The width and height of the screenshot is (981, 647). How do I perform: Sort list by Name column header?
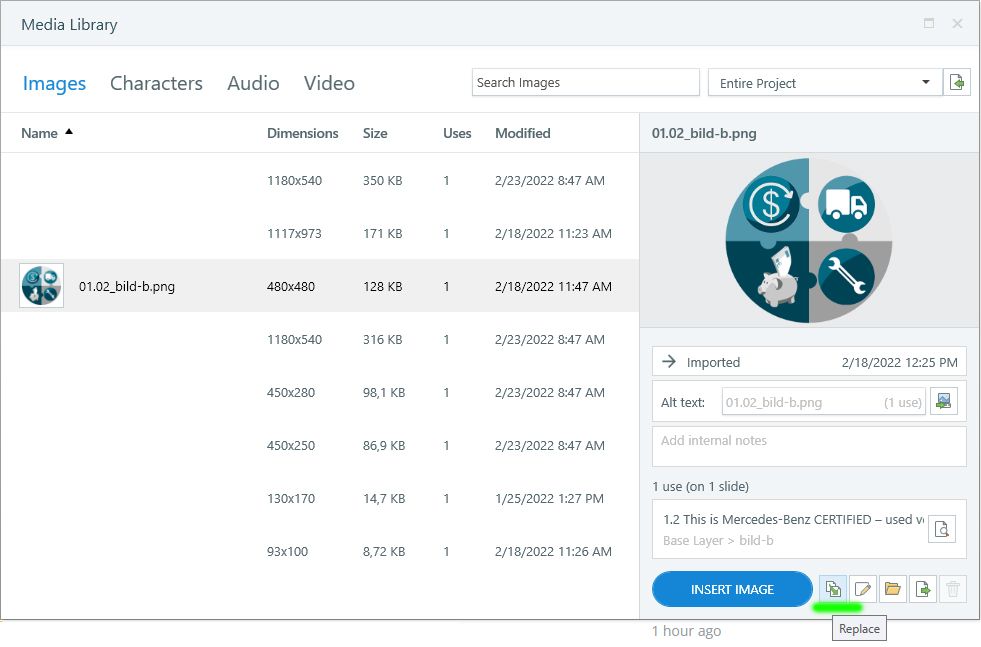coord(40,133)
